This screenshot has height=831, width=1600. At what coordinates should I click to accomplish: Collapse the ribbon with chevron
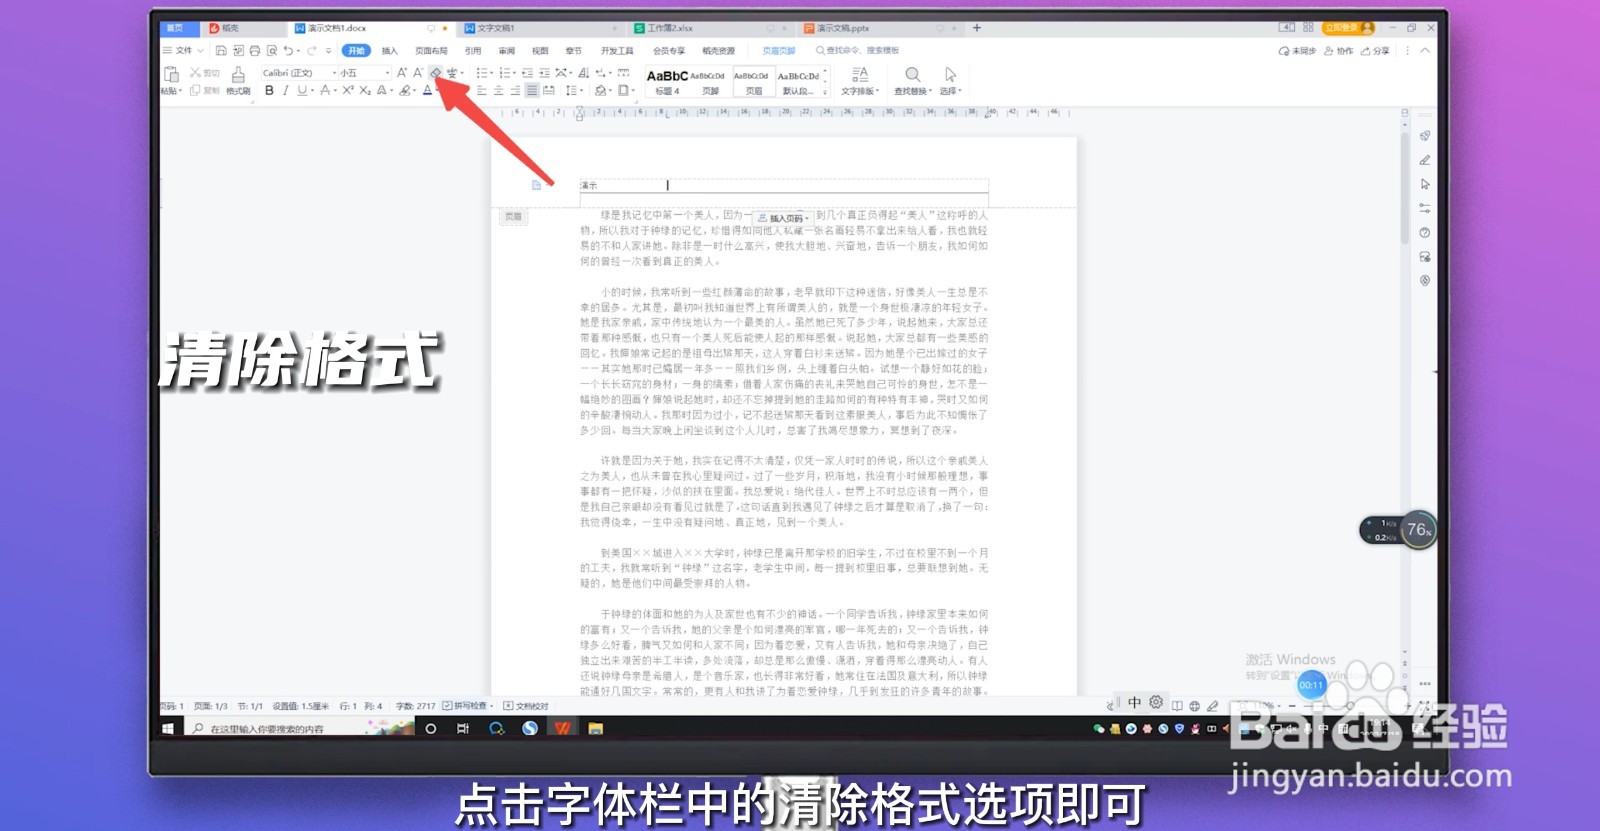(x=1425, y=50)
